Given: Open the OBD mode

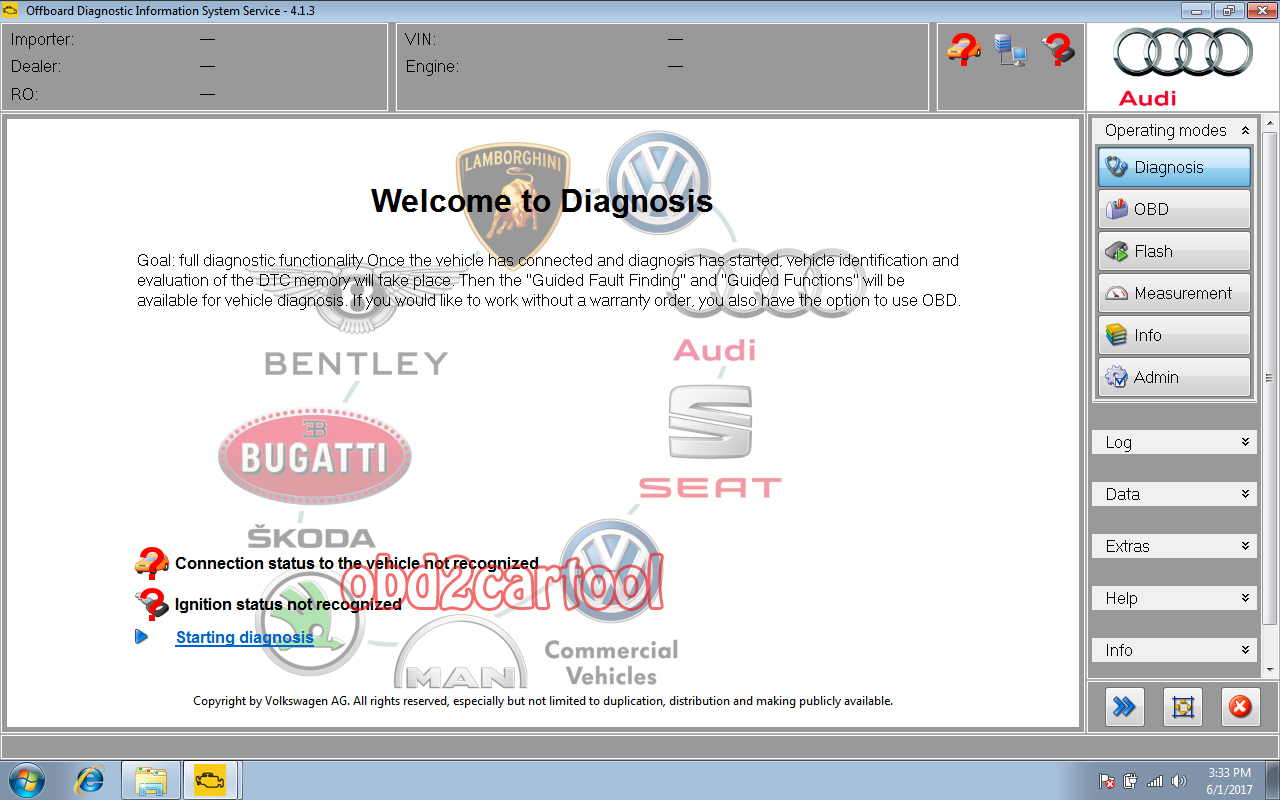Looking at the screenshot, I should [1172, 209].
